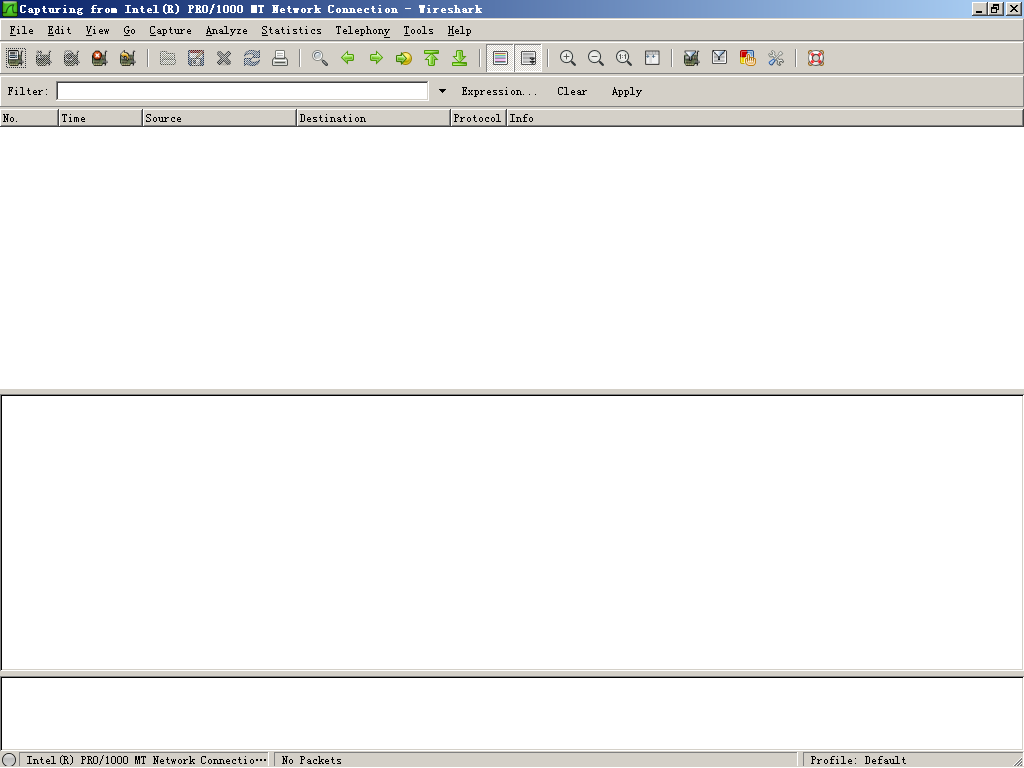The width and height of the screenshot is (1024, 768).
Task: Open the preferences wrench icon
Action: pyautogui.click(x=776, y=58)
